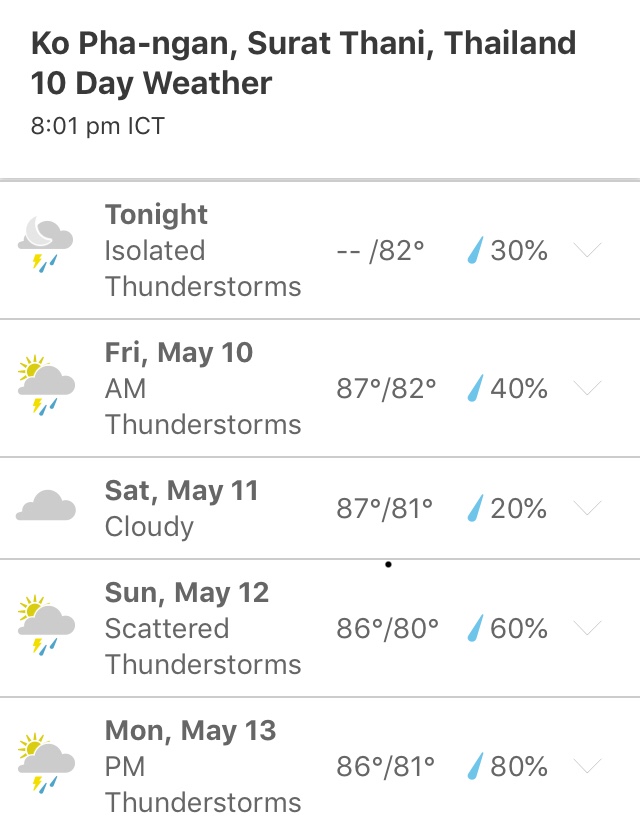Click the Tonight thunderstorm moon icon

pyautogui.click(x=45, y=246)
